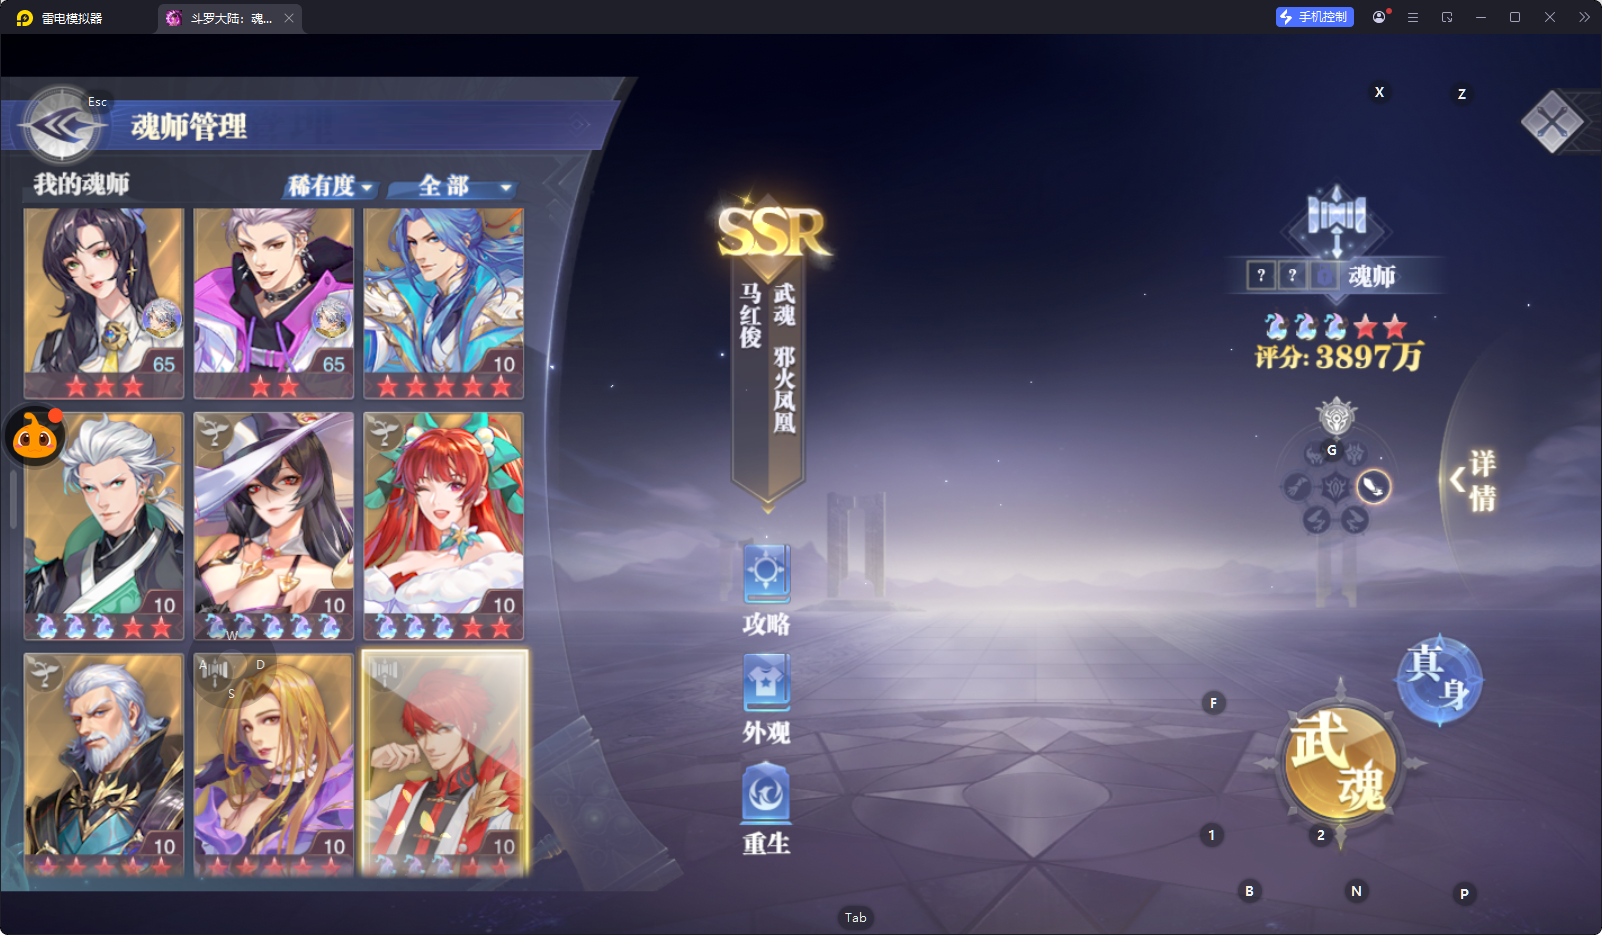
Task: Click the 邪火凤凰 spirit name text
Action: coord(785,390)
